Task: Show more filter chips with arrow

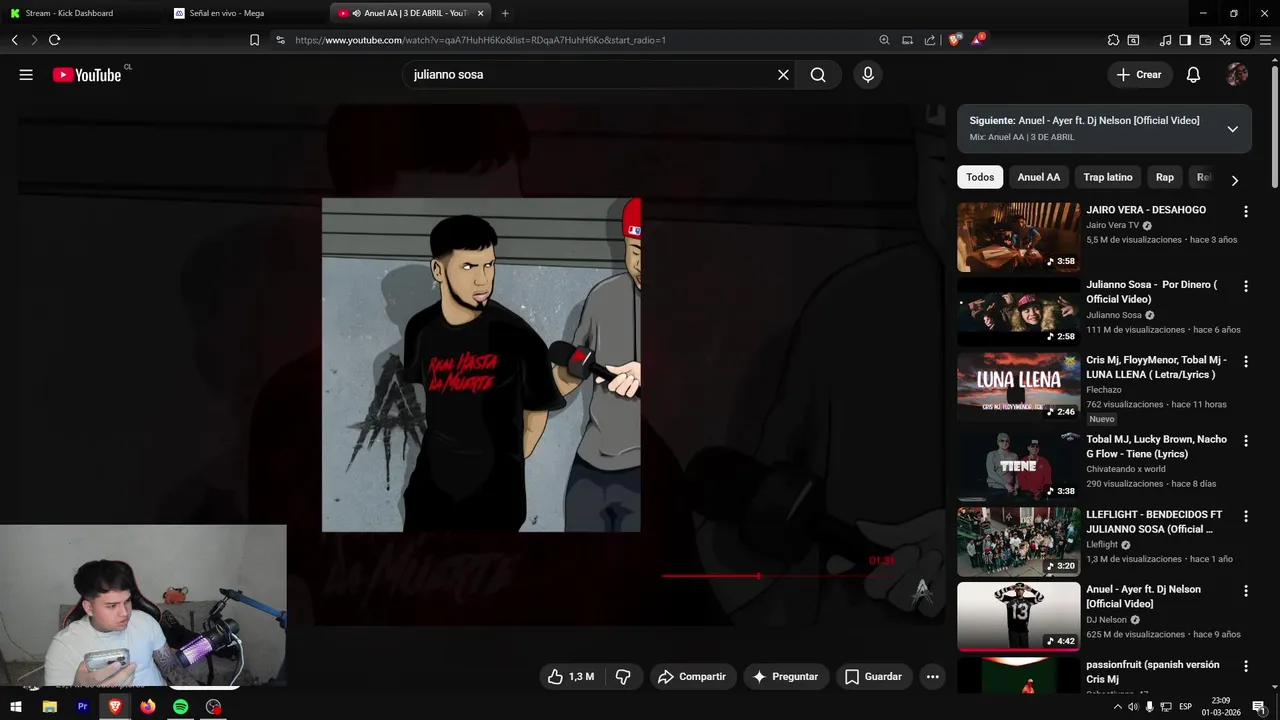Action: (x=1234, y=180)
